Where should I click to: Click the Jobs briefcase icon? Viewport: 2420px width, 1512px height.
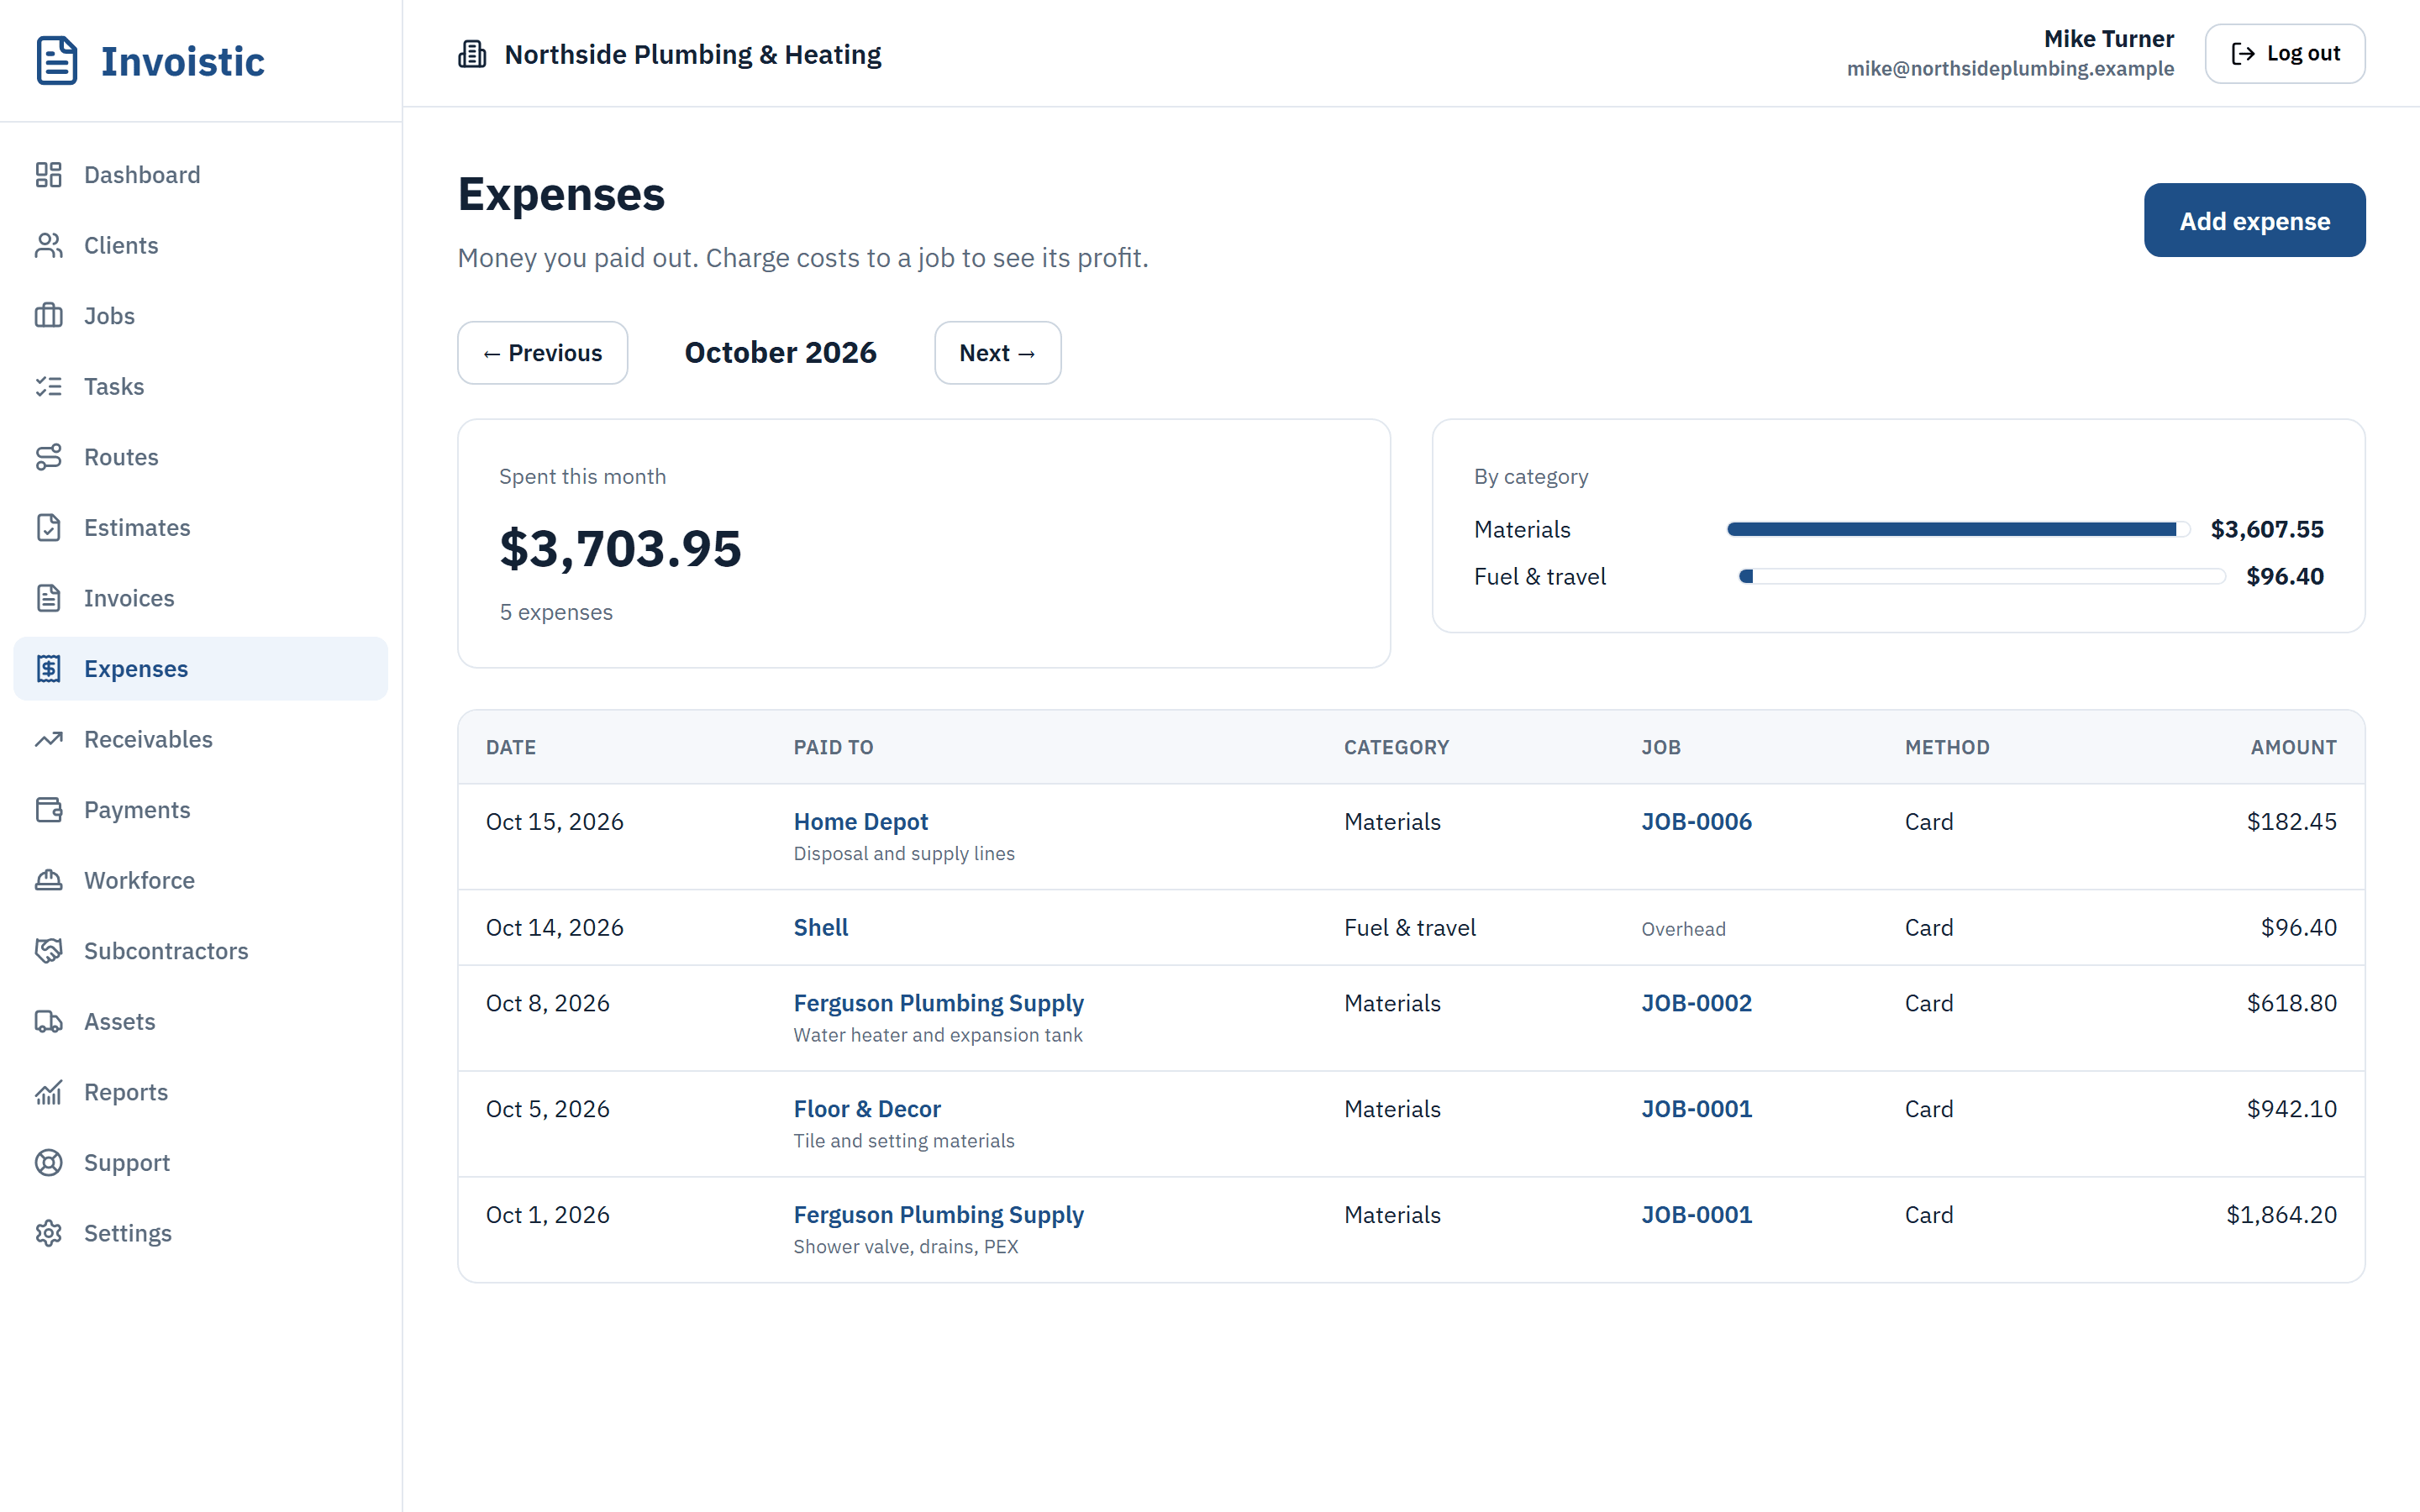coord(49,316)
